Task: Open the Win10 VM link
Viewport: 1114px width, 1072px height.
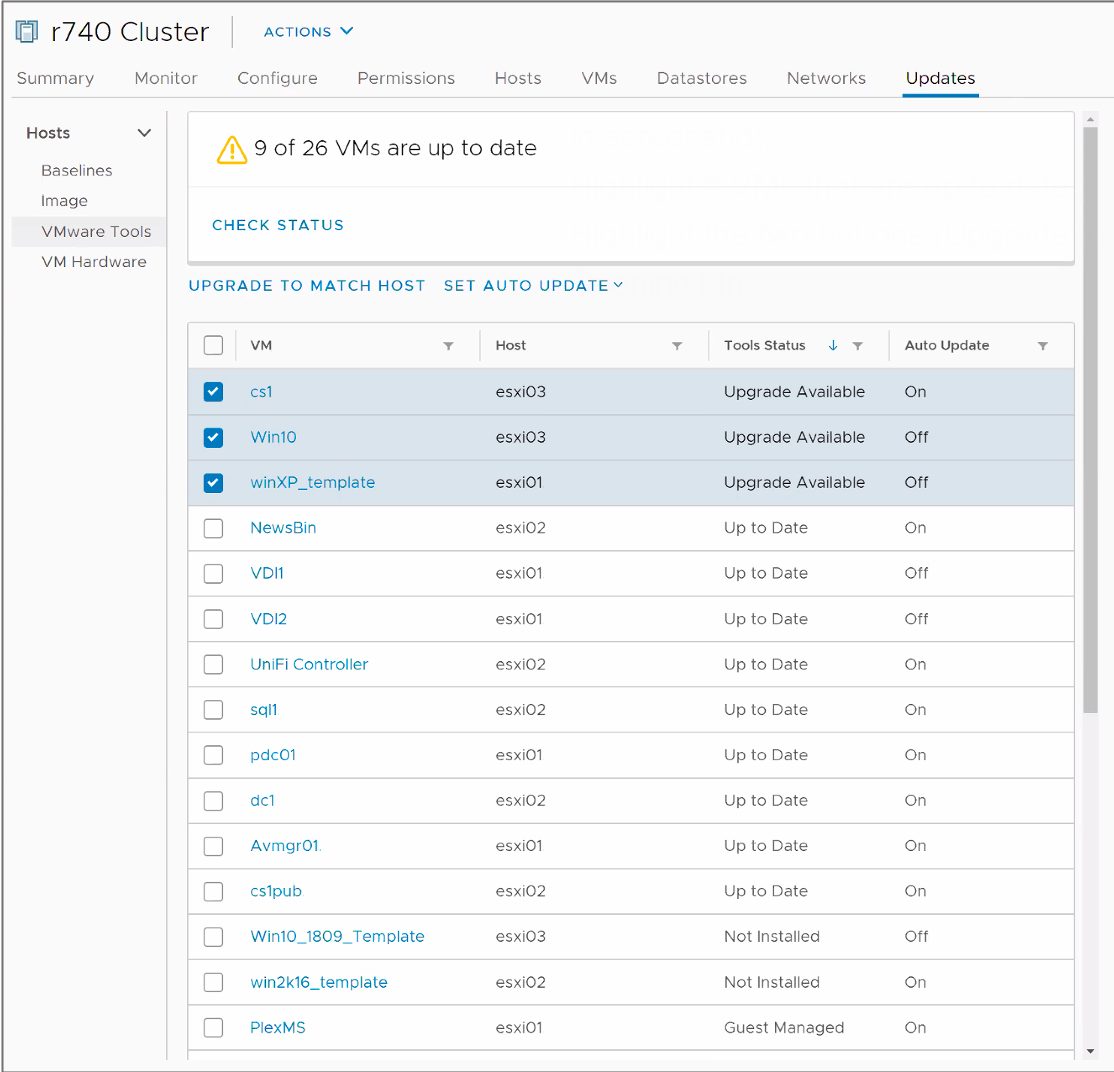Action: 274,437
